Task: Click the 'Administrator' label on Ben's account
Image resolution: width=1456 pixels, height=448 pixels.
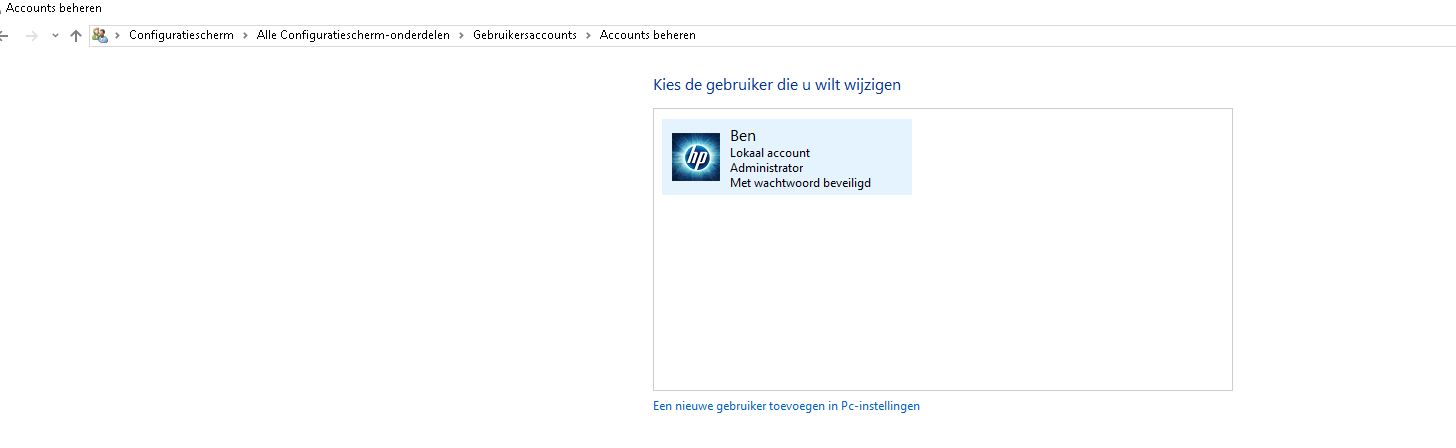Action: click(766, 168)
